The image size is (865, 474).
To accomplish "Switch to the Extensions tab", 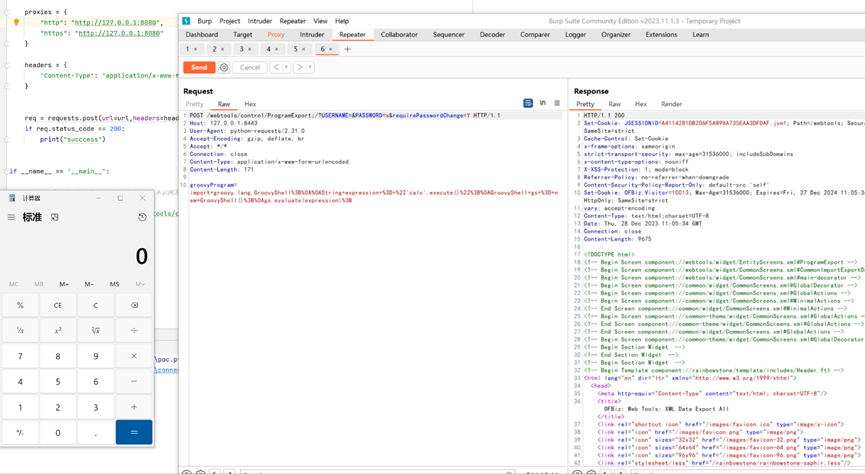I will (661, 34).
